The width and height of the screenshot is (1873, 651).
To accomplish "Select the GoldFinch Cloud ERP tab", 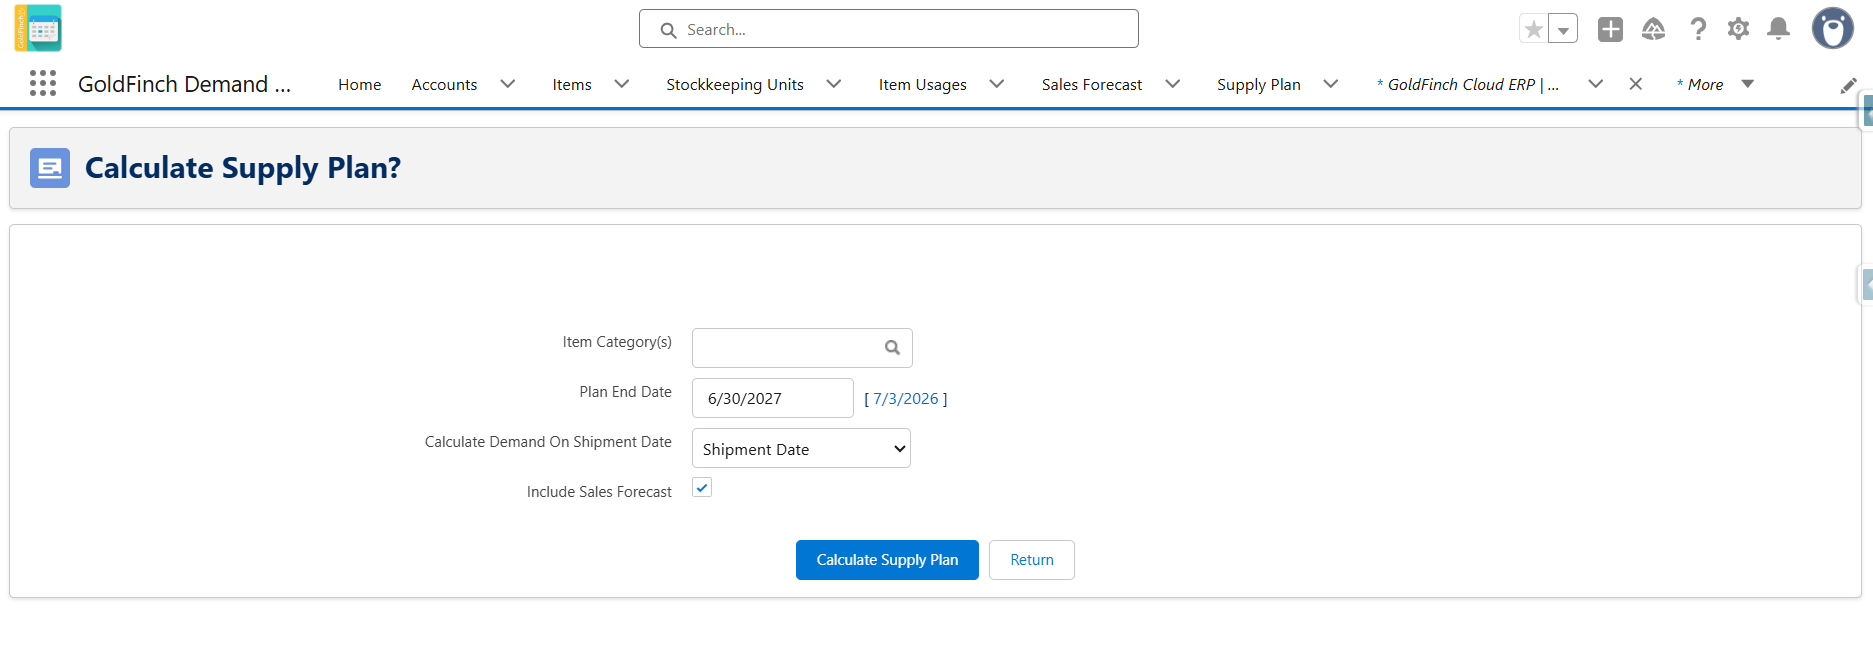I will pos(1468,85).
